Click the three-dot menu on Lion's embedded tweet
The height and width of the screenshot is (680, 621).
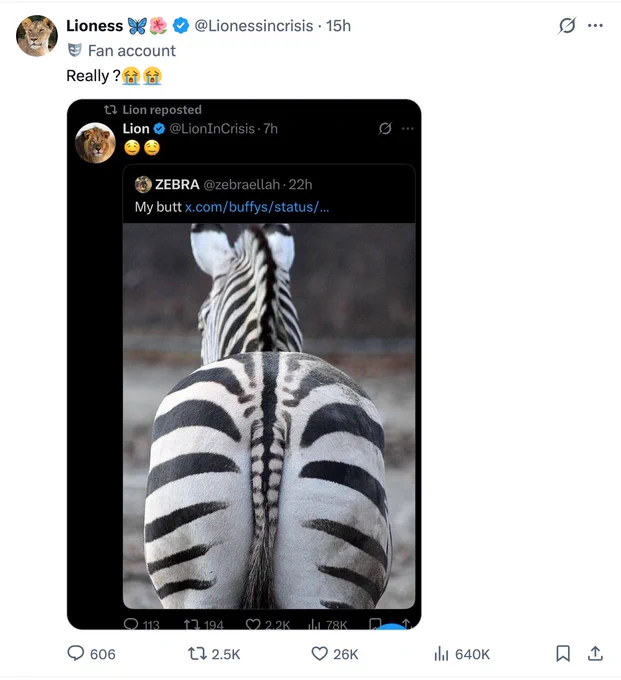pyautogui.click(x=408, y=128)
